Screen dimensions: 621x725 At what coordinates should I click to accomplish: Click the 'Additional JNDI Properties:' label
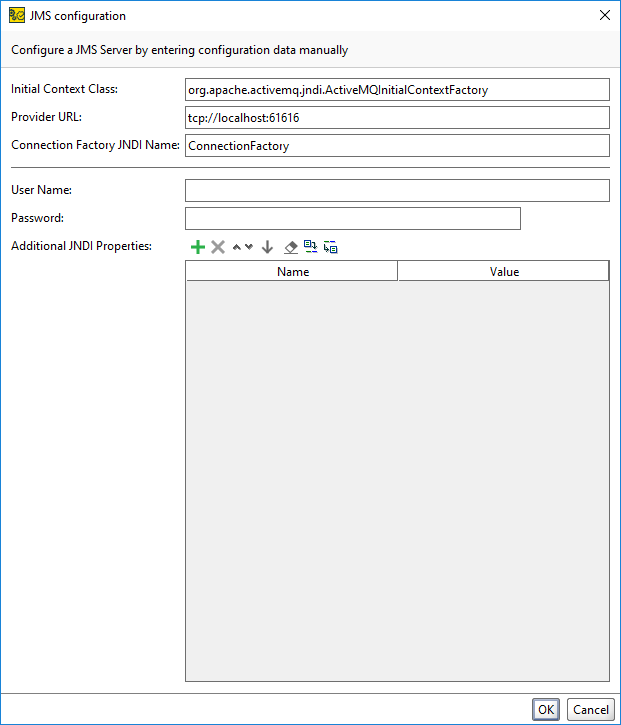(x=81, y=246)
